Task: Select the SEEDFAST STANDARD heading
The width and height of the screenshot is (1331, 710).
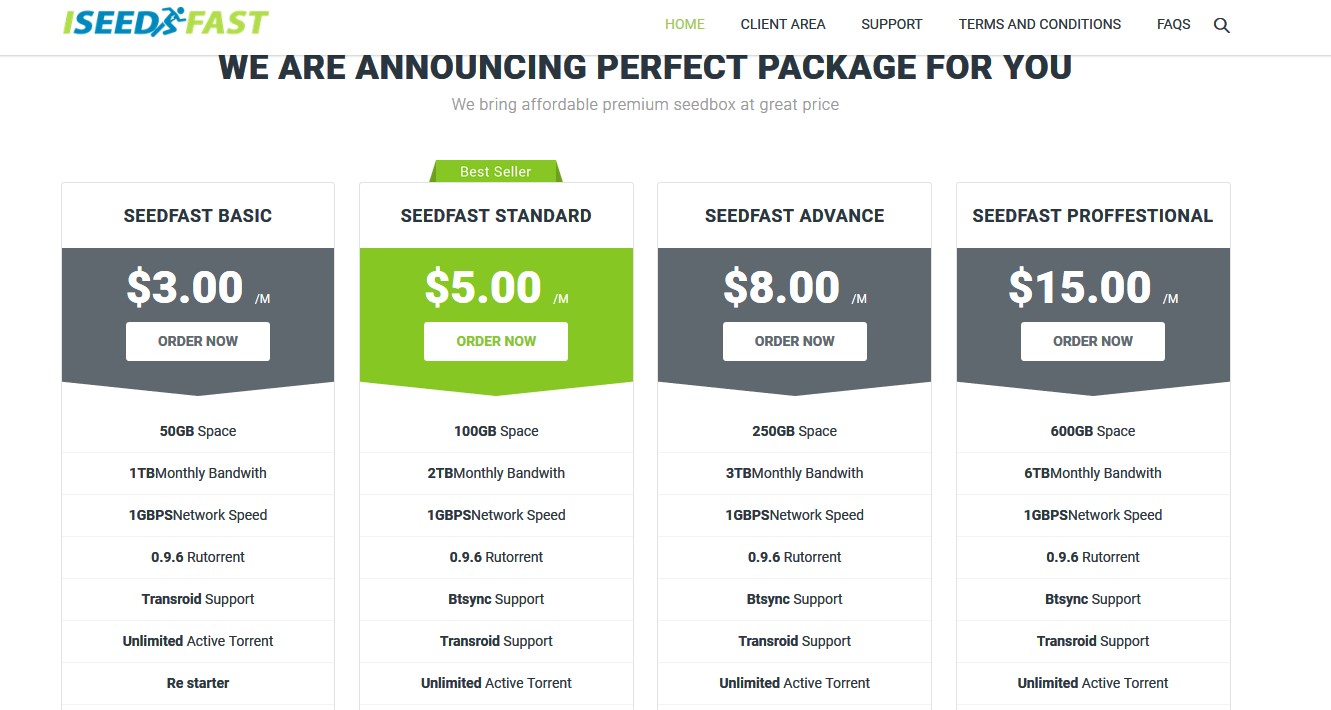Action: coord(496,216)
